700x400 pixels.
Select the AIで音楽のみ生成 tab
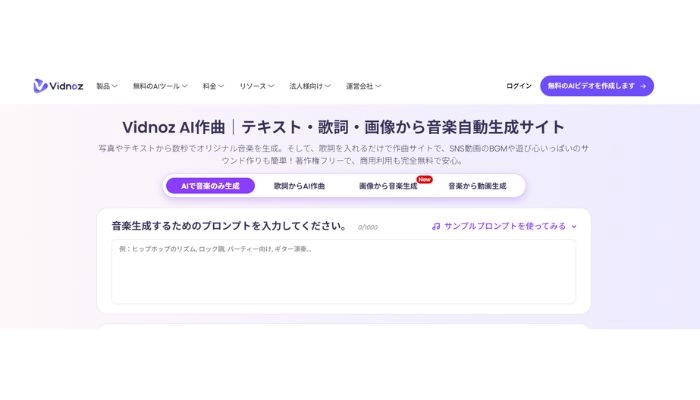[x=210, y=186]
